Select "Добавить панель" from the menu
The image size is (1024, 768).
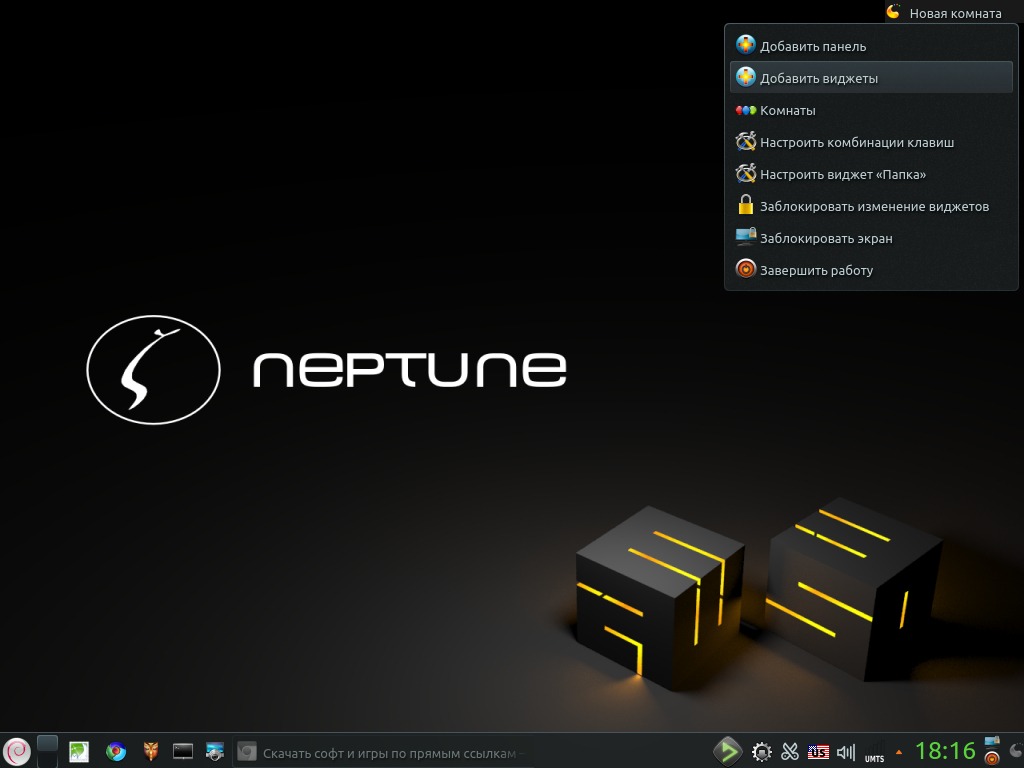[871, 46]
